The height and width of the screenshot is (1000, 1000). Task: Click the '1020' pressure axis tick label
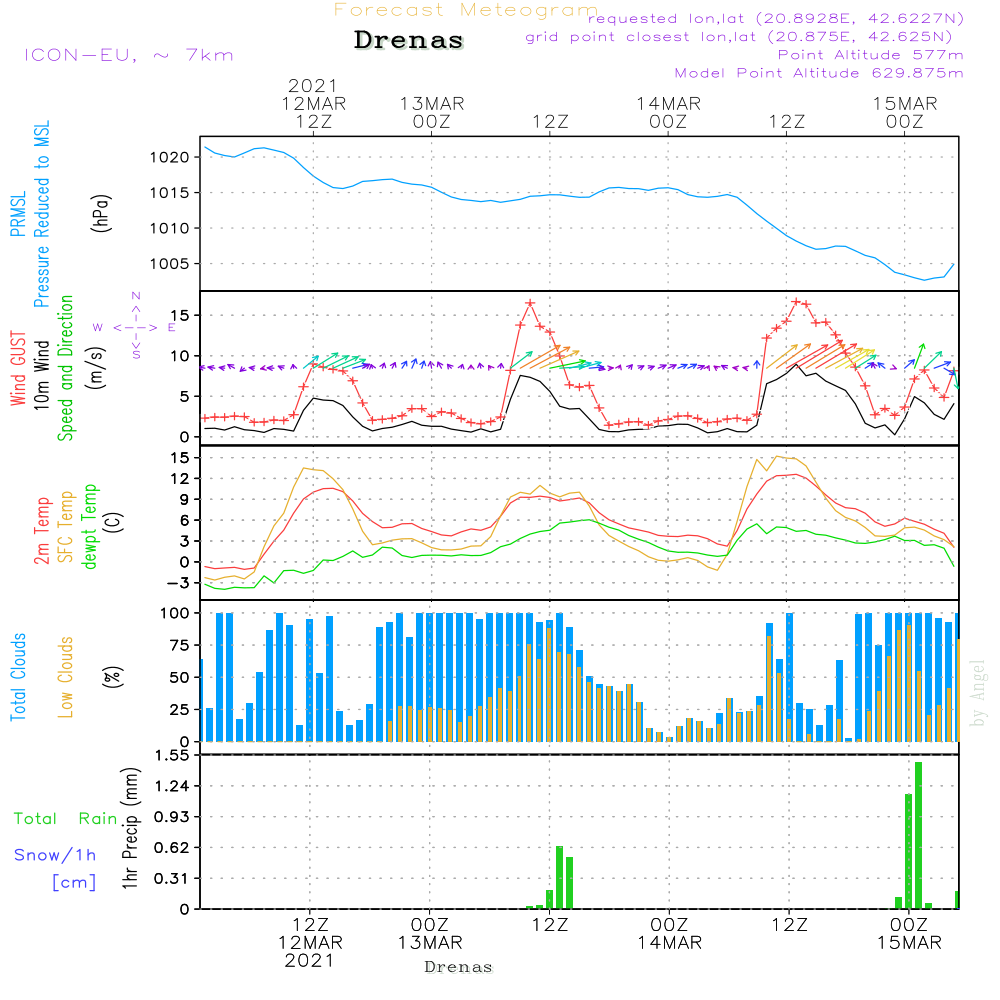click(x=170, y=158)
